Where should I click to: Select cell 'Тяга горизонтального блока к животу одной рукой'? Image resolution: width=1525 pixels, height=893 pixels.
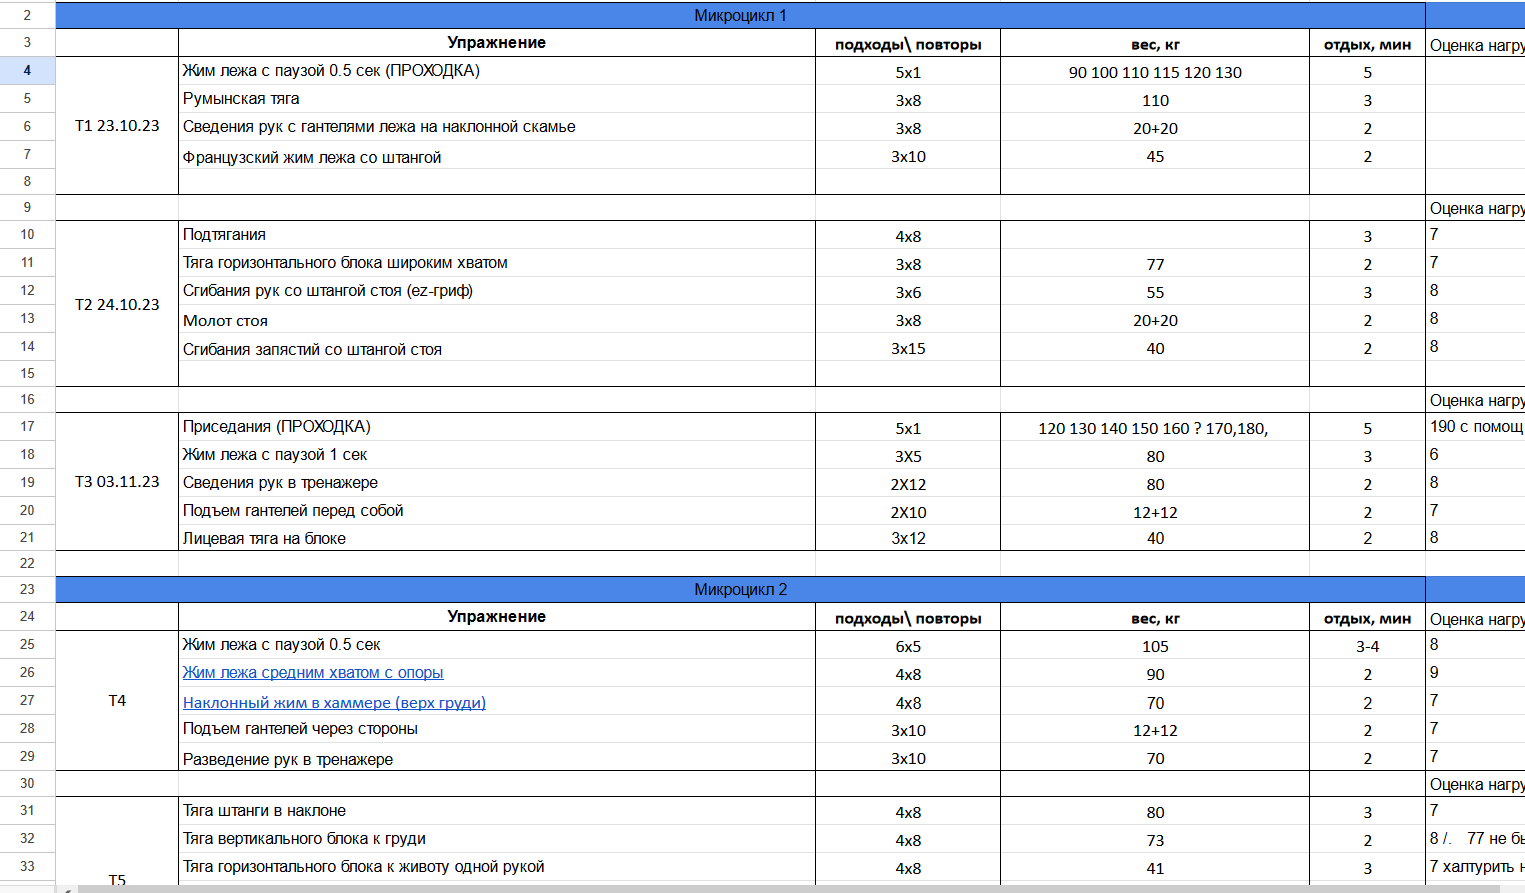point(497,867)
